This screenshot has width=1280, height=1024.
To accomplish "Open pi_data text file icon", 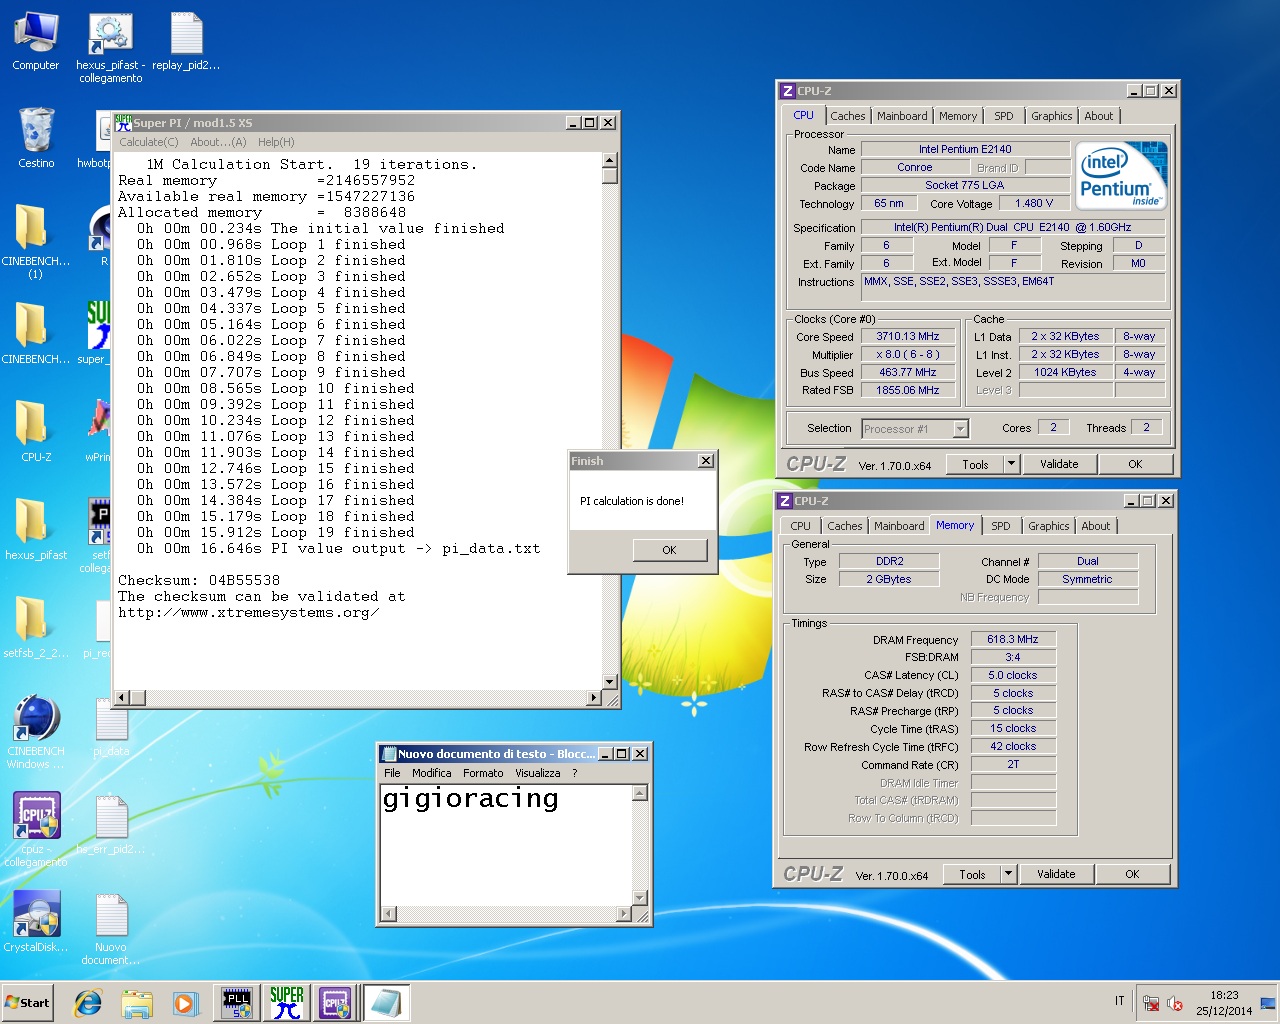I will point(111,725).
